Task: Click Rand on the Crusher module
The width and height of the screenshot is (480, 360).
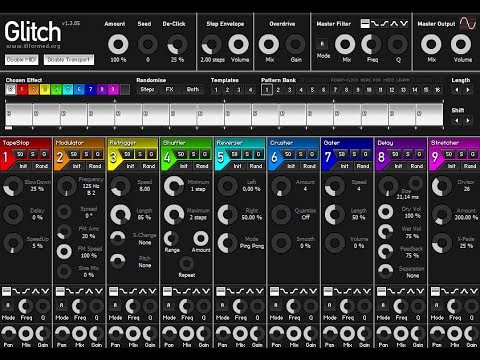Action: pos(309,166)
